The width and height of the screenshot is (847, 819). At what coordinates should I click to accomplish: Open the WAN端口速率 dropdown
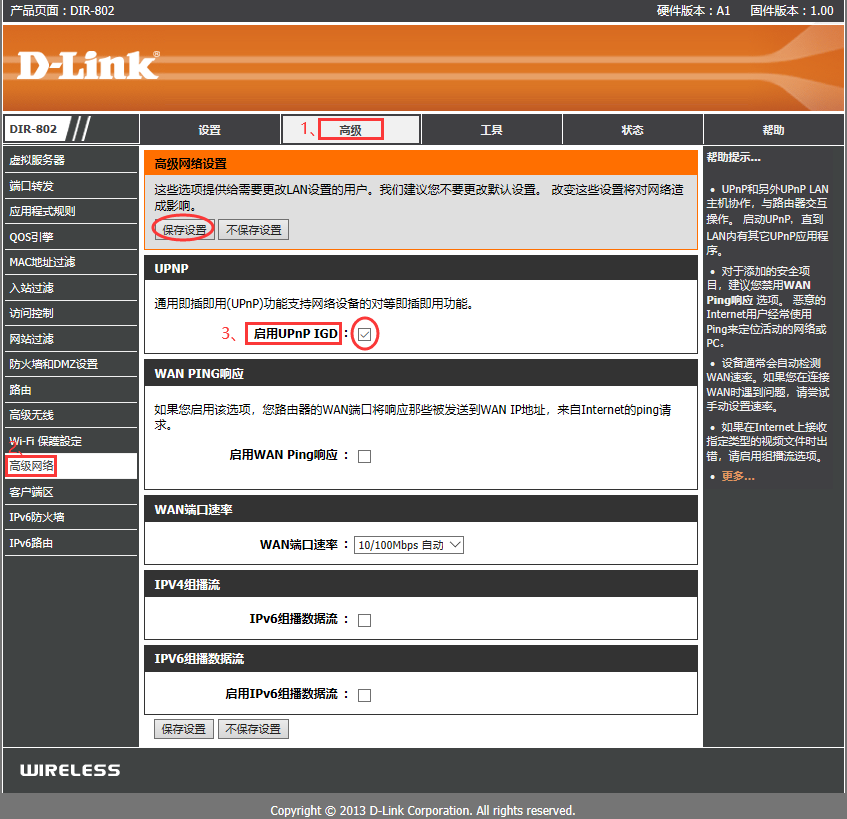(x=409, y=545)
